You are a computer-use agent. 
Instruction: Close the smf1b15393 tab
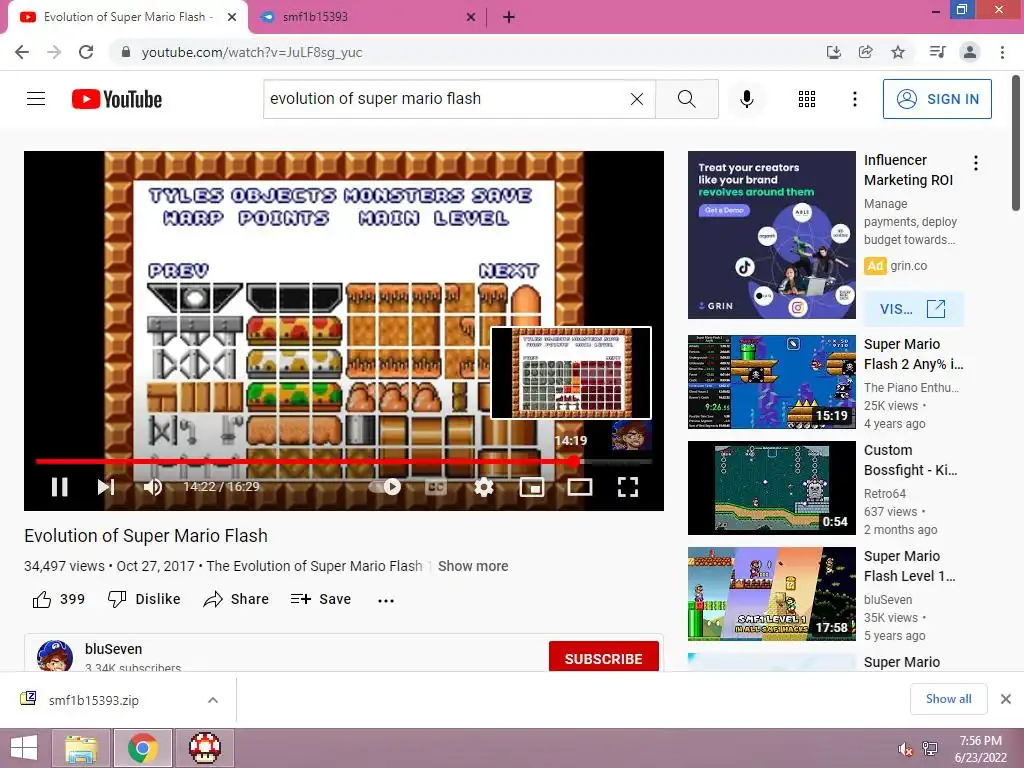[x=470, y=18]
